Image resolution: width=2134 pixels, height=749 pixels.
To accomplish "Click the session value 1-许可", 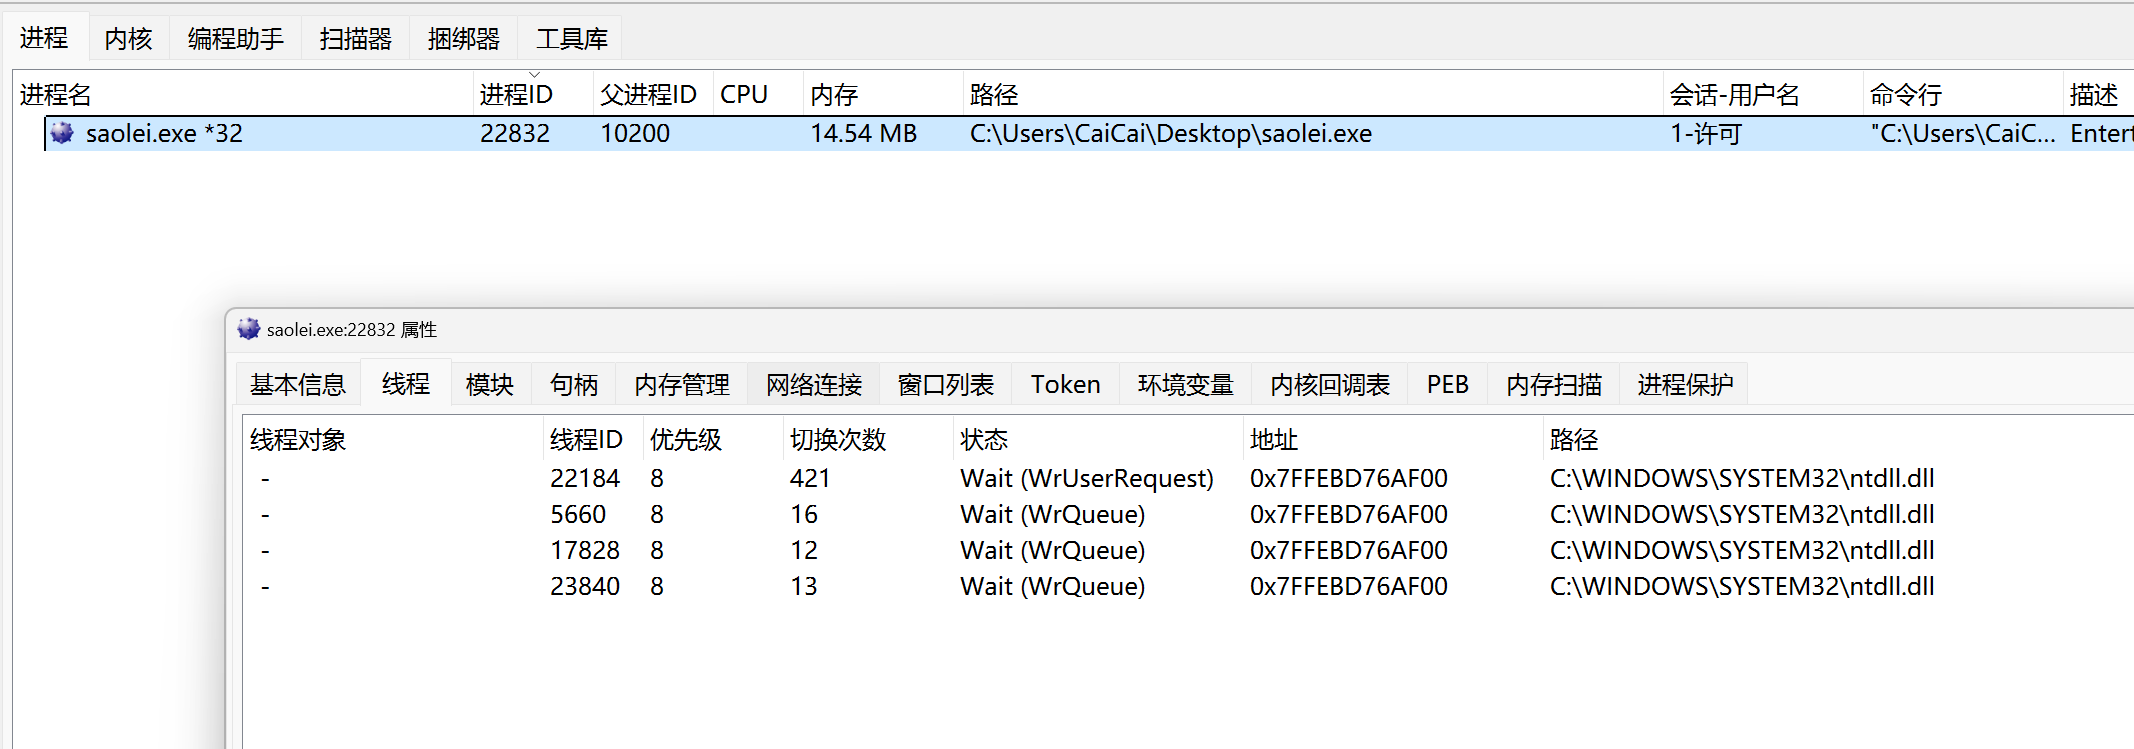I will click(x=1706, y=133).
